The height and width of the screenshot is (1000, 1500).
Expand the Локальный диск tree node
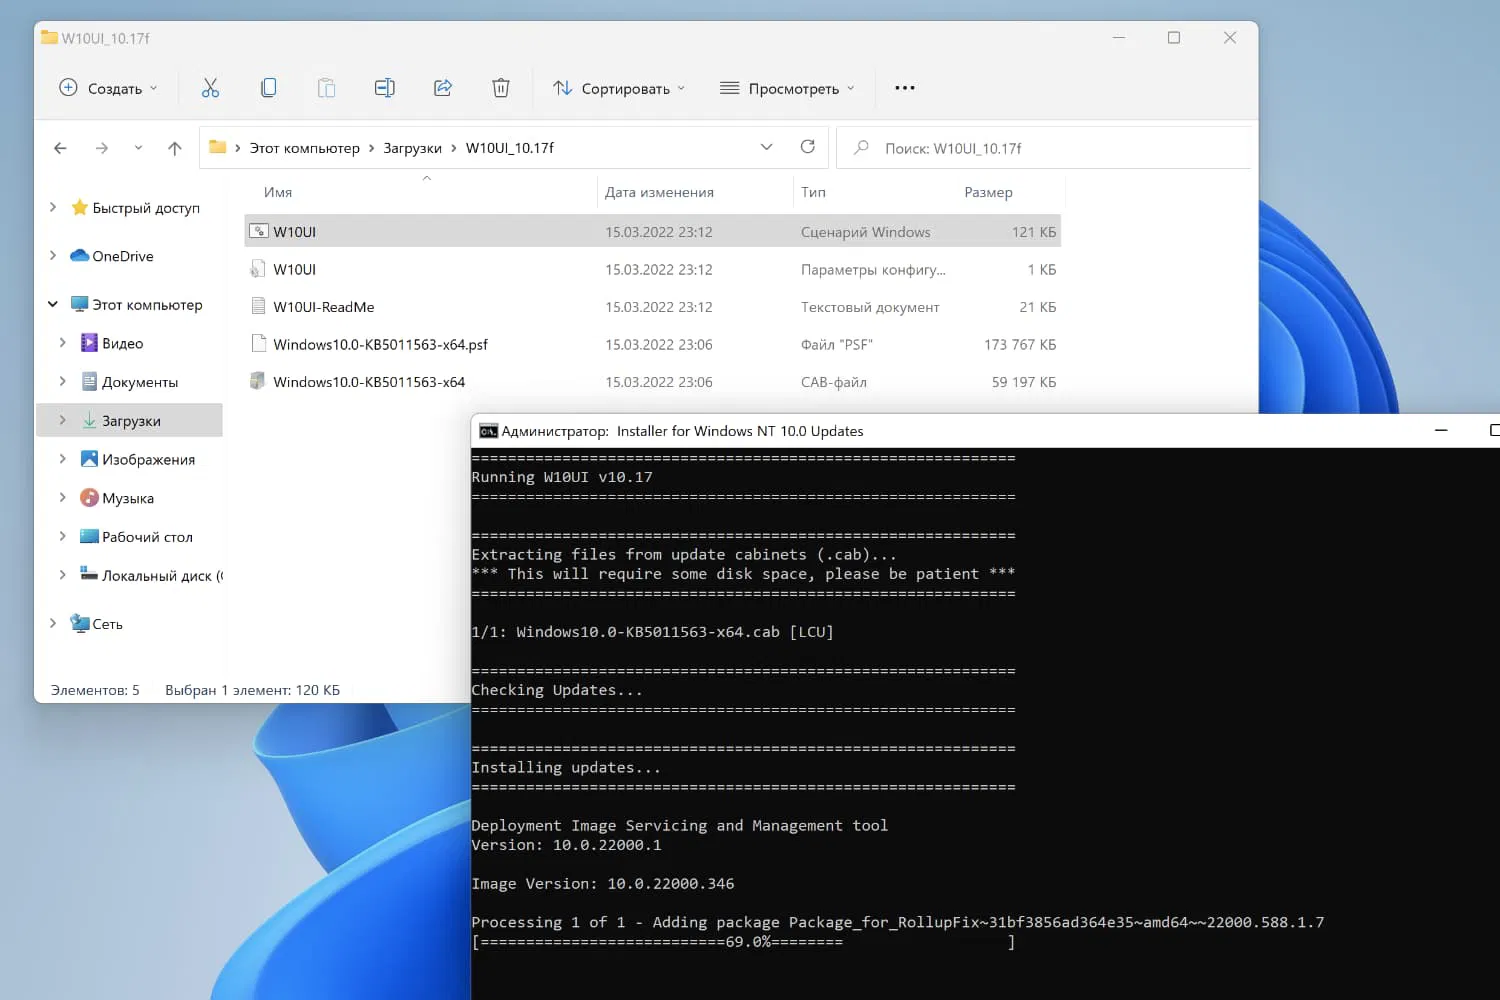pos(63,574)
